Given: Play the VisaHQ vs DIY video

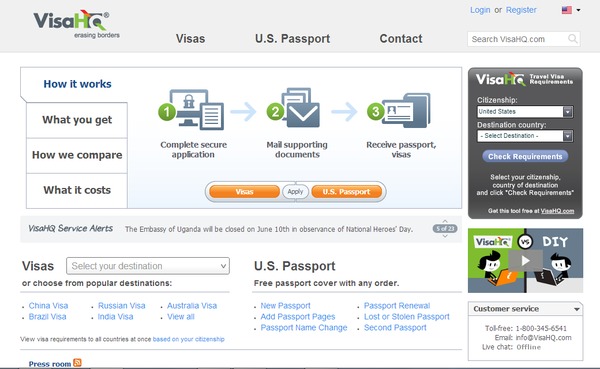Looking at the screenshot, I should pyautogui.click(x=525, y=261).
